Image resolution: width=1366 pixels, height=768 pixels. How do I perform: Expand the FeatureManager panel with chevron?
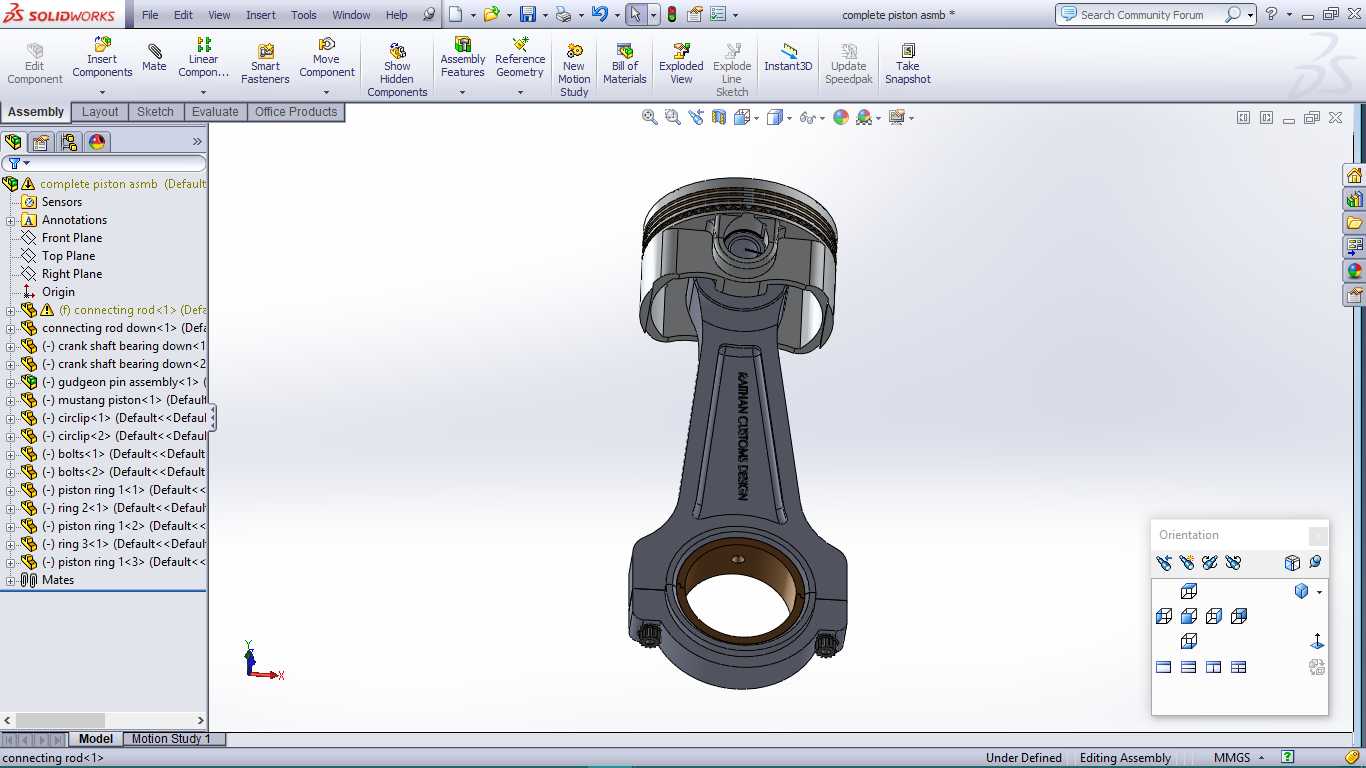[x=197, y=142]
